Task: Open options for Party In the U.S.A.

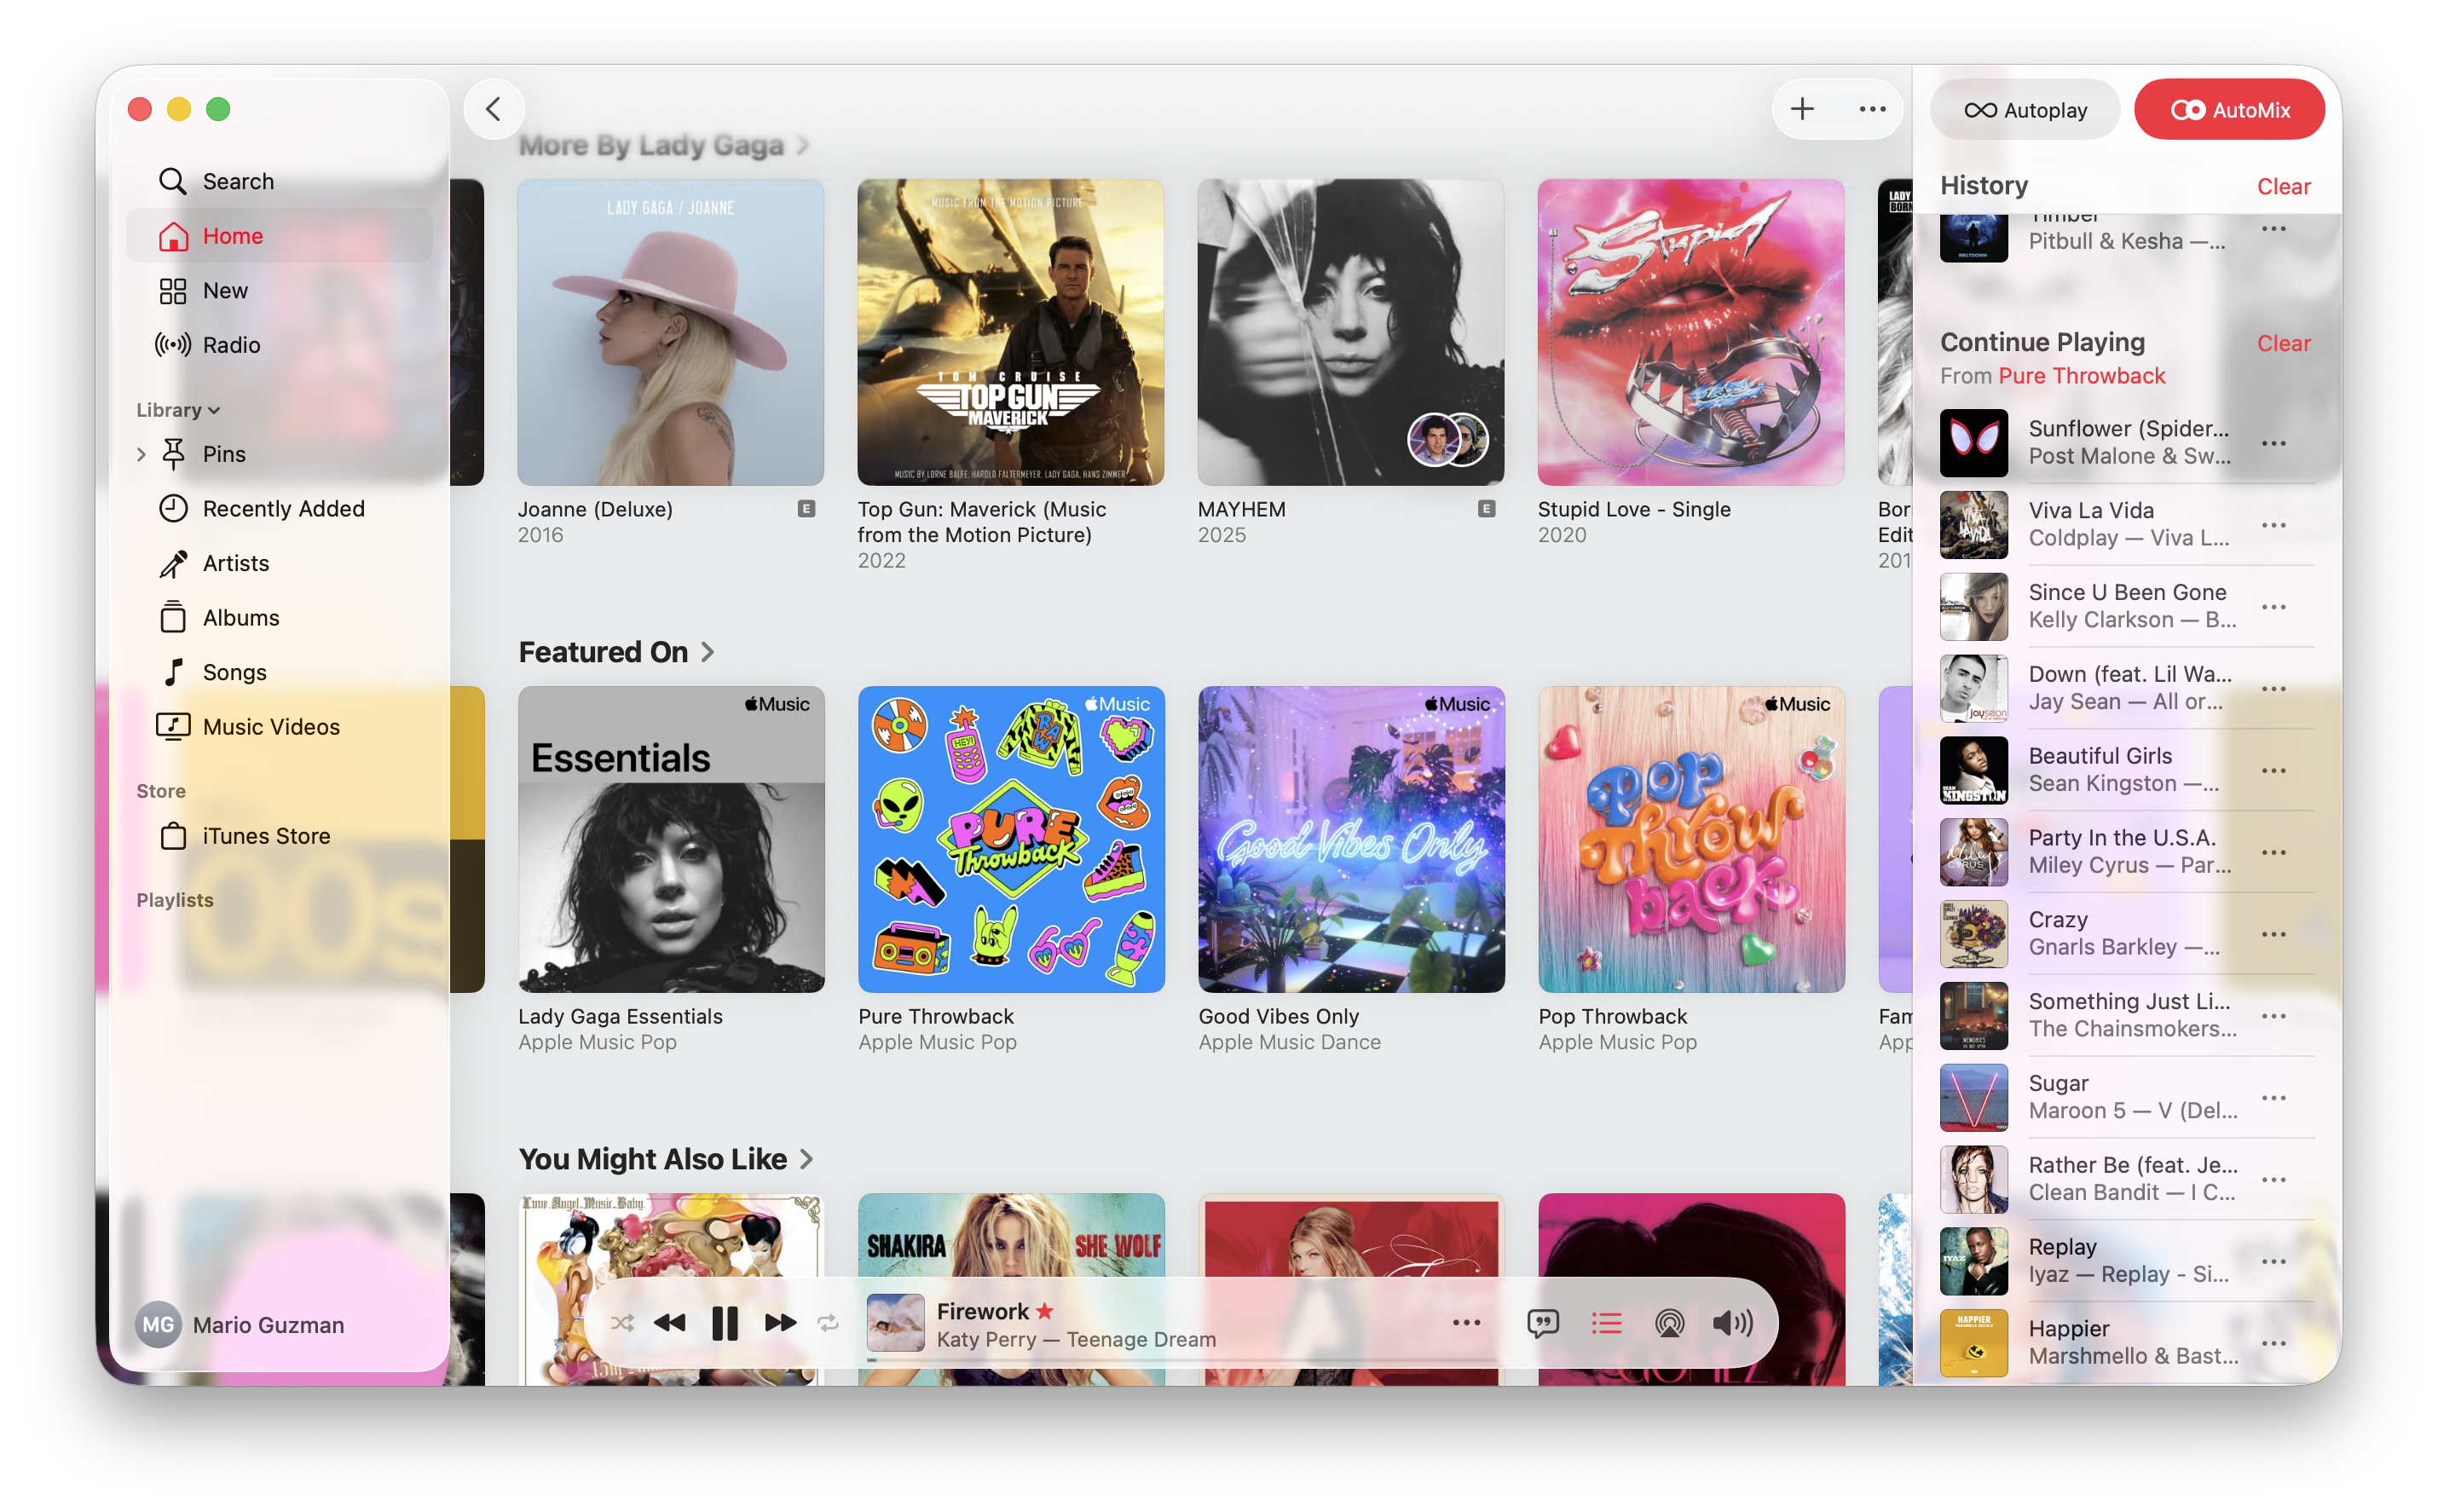Action: [x=2273, y=852]
